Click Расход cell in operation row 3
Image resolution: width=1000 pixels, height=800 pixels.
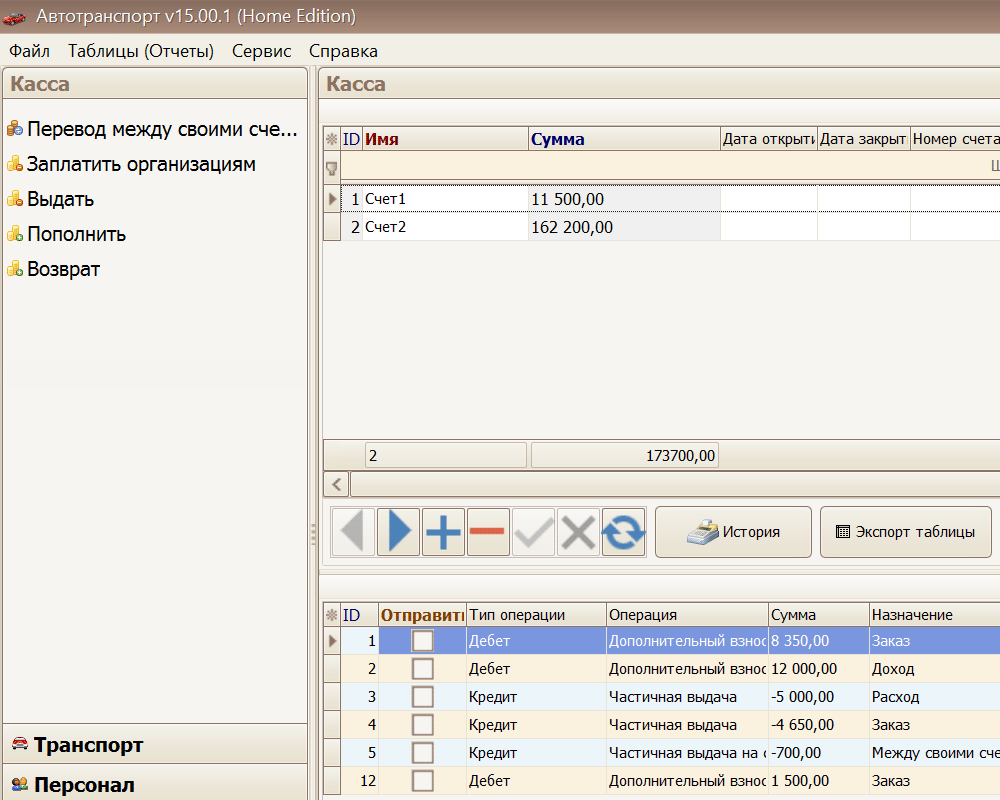coord(935,697)
